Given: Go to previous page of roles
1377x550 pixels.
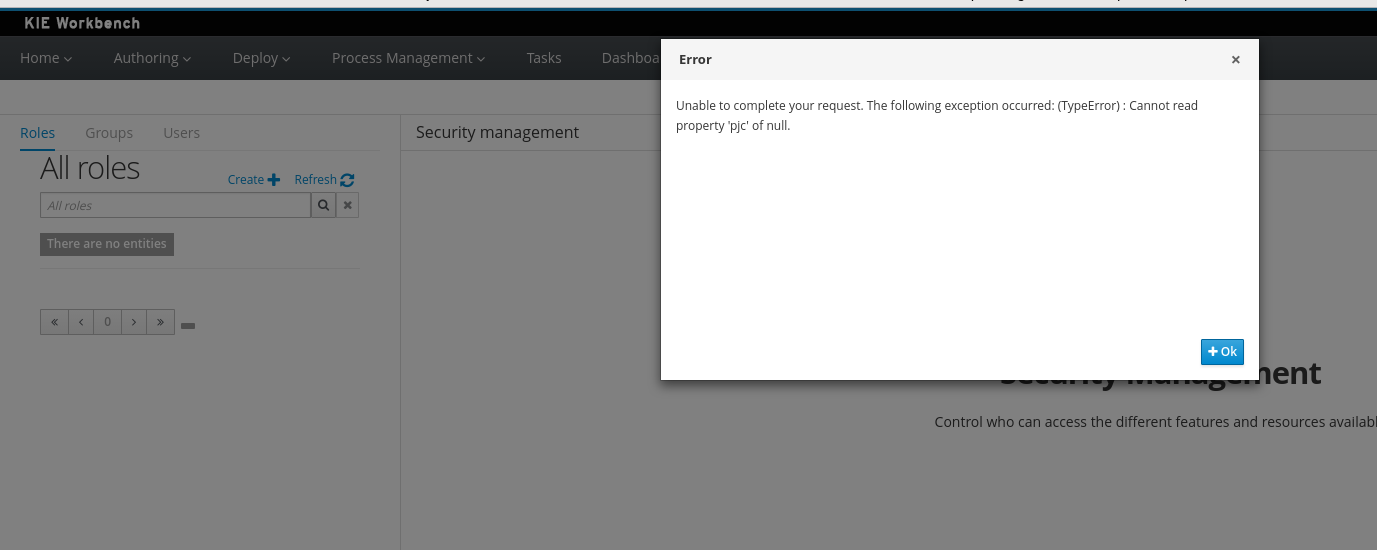Looking at the screenshot, I should click(x=81, y=322).
